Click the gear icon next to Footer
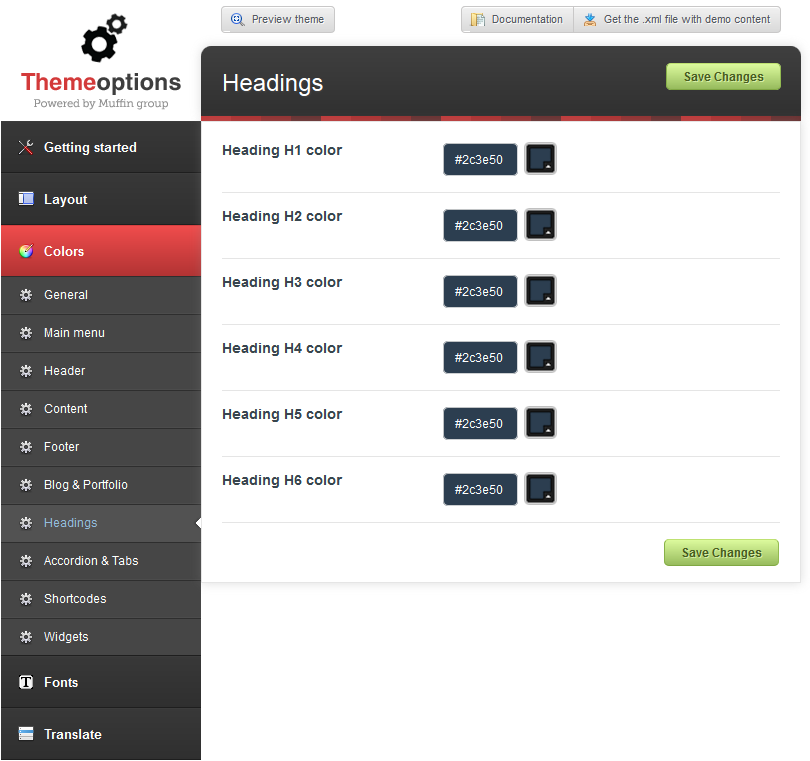The image size is (810, 761). [26, 447]
